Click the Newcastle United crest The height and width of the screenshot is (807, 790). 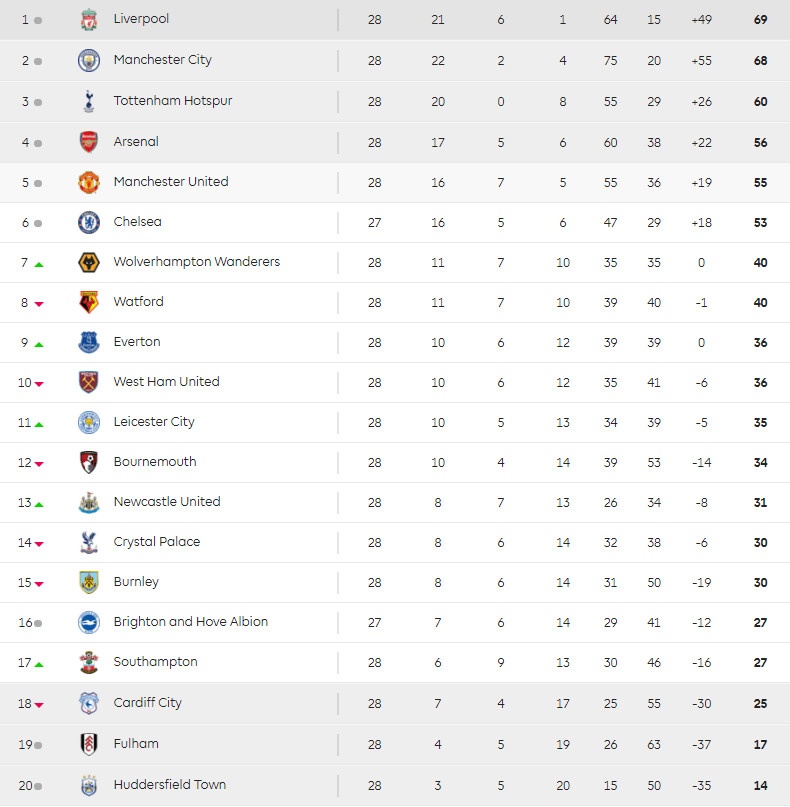[x=89, y=502]
